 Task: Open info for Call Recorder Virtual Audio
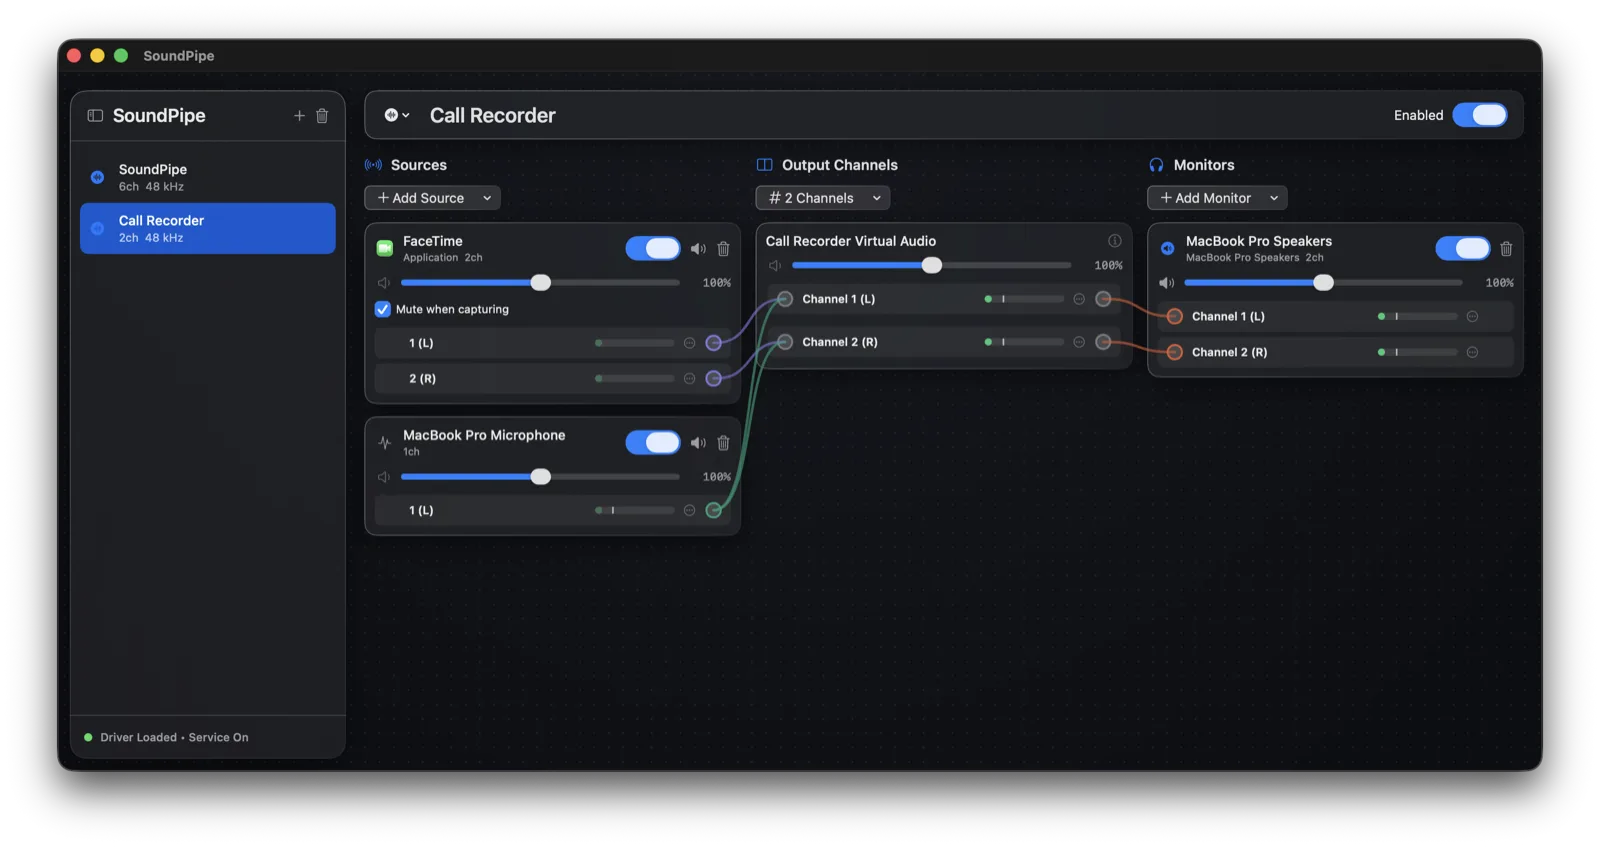1114,241
